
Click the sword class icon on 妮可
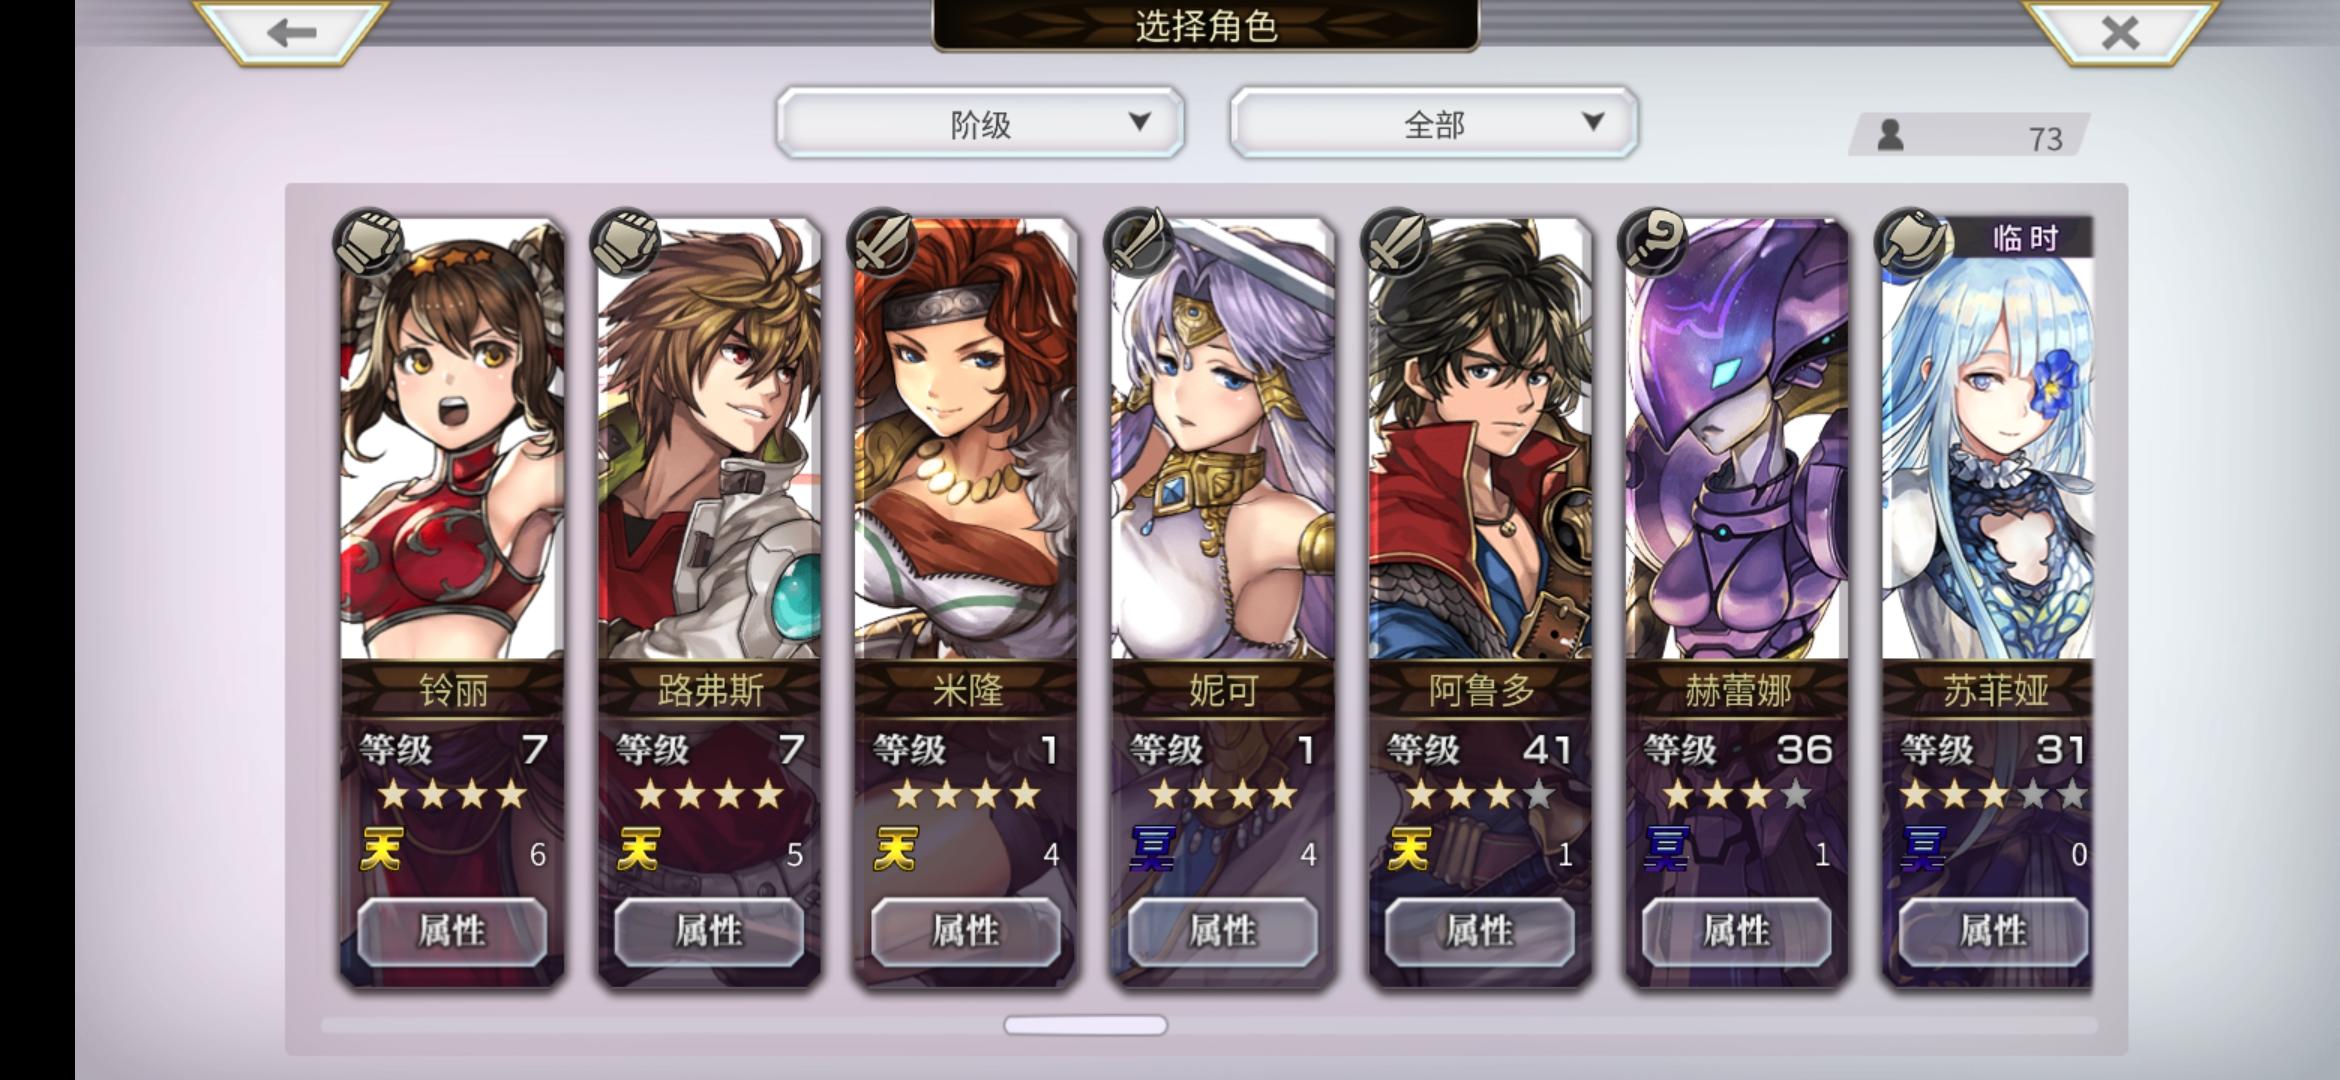(x=1139, y=242)
